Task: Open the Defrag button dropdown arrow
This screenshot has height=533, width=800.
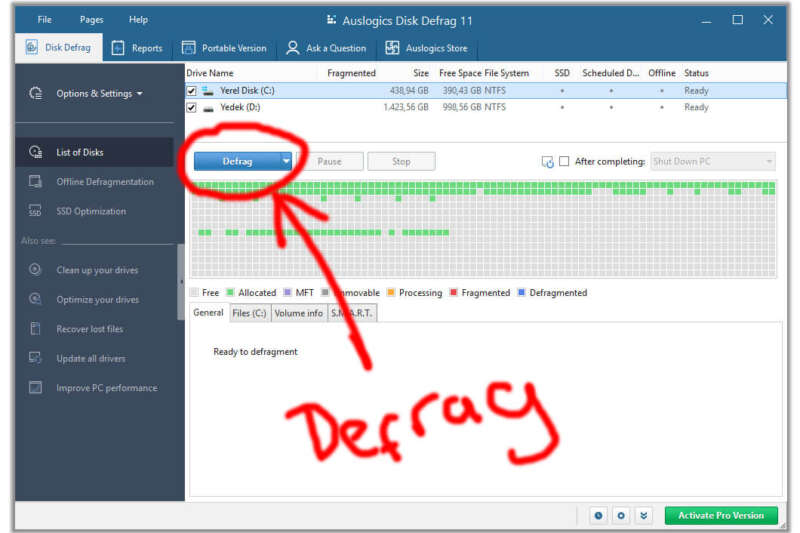Action: point(286,161)
